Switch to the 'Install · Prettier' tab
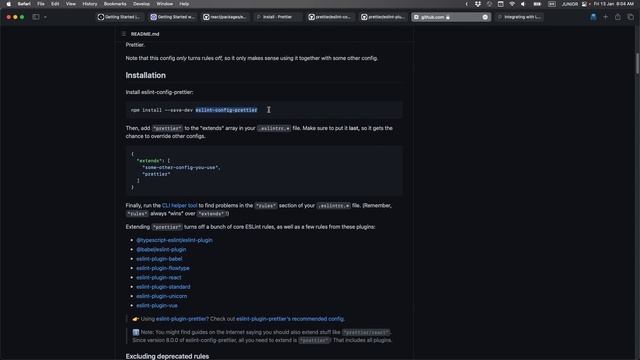 [278, 17]
